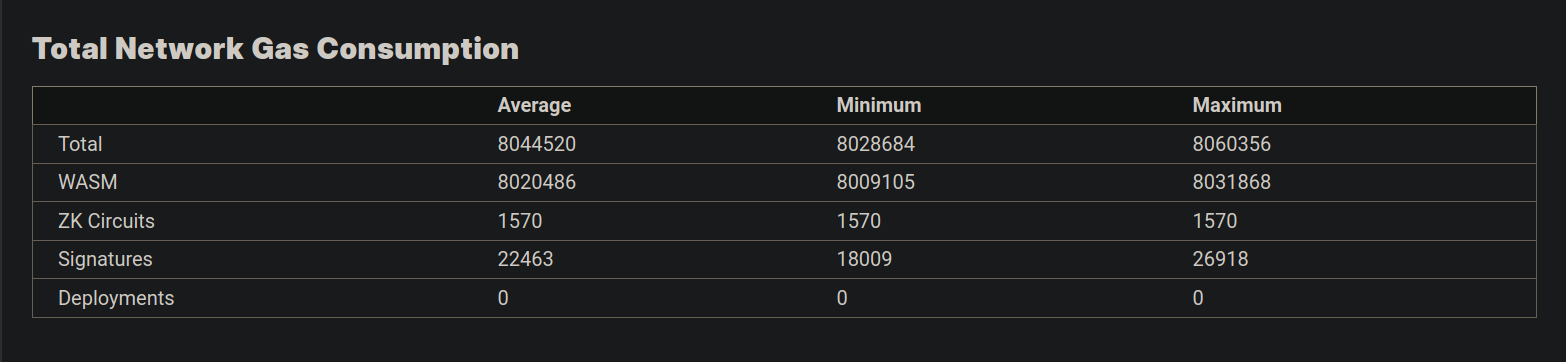The height and width of the screenshot is (362, 1566).
Task: Select the Minimum column header
Action: click(879, 105)
